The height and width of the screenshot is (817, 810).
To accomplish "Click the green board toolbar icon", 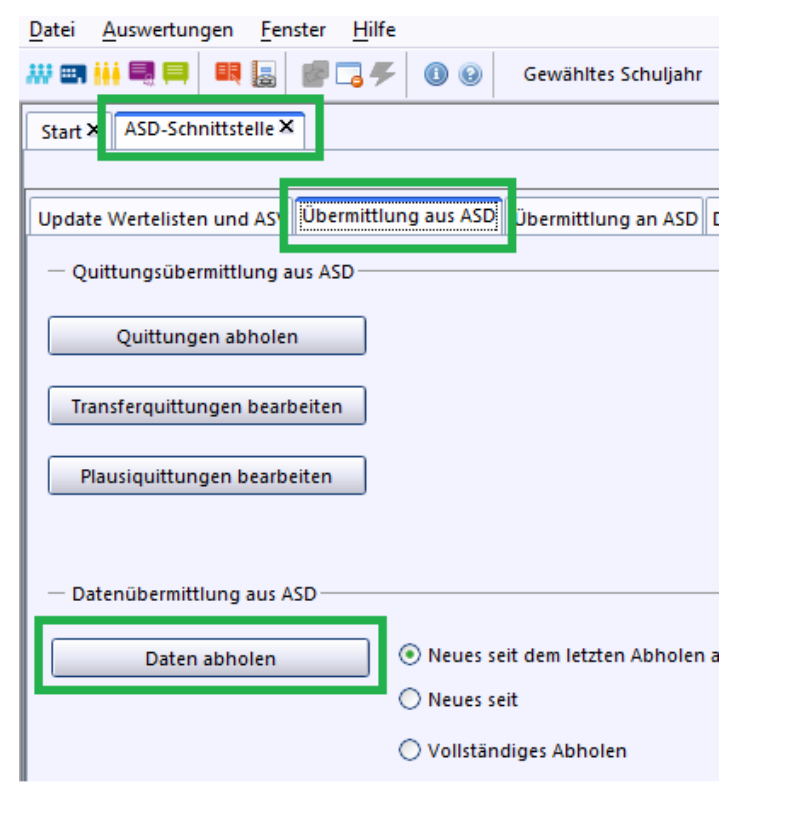I will click(x=176, y=74).
